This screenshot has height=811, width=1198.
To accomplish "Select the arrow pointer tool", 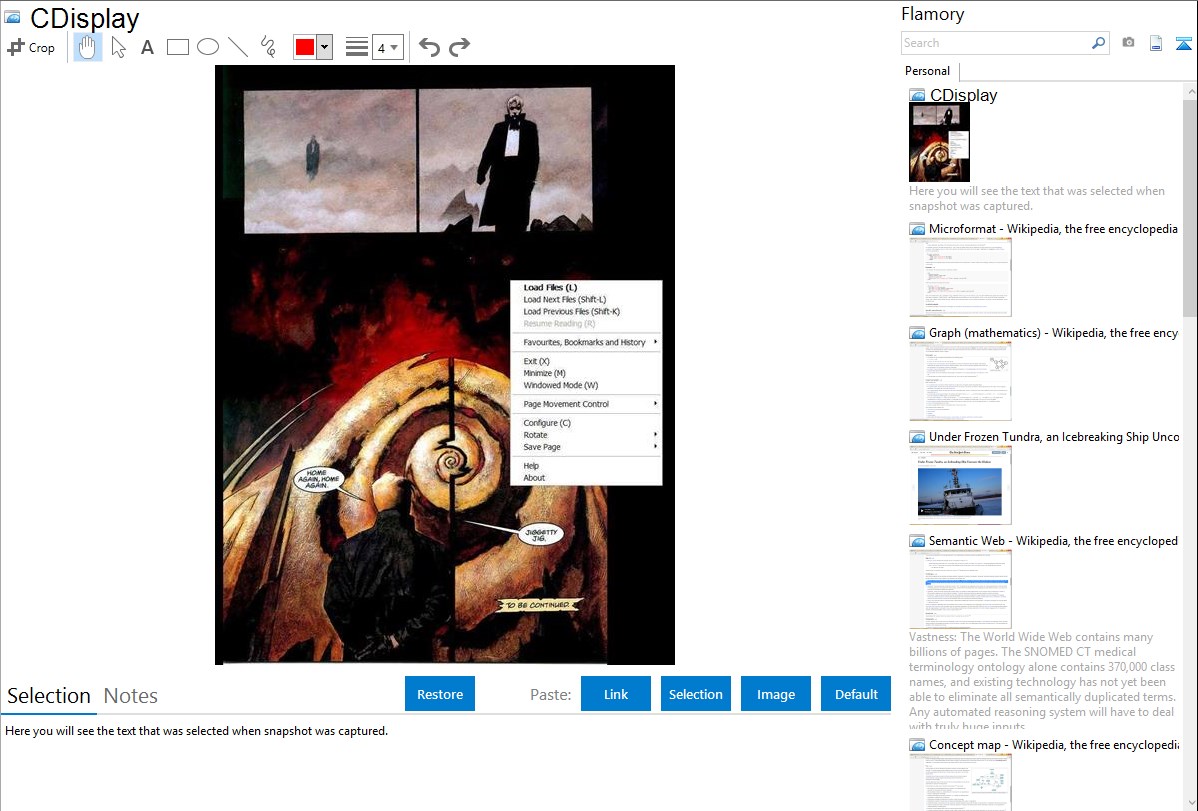I will 118,47.
